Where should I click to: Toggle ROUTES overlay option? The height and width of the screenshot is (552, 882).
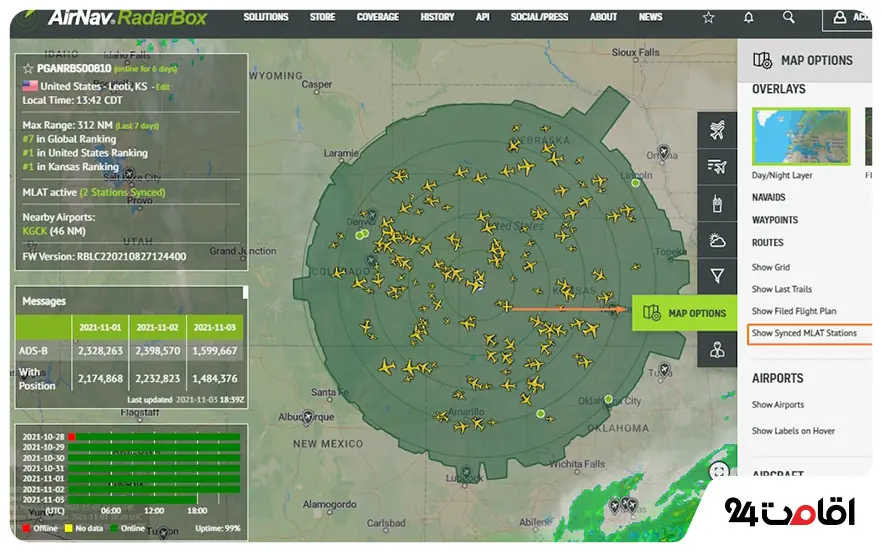[x=767, y=243]
